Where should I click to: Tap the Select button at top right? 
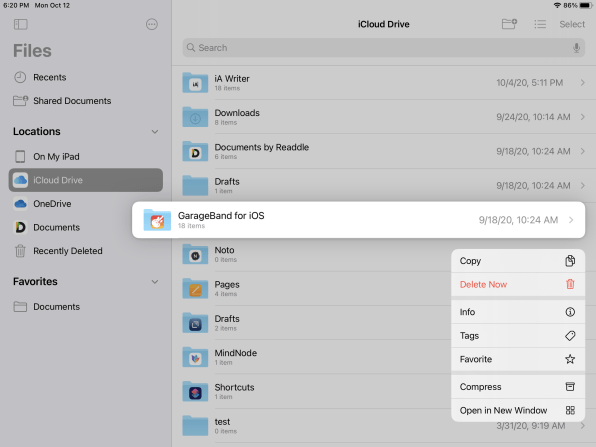[572, 24]
